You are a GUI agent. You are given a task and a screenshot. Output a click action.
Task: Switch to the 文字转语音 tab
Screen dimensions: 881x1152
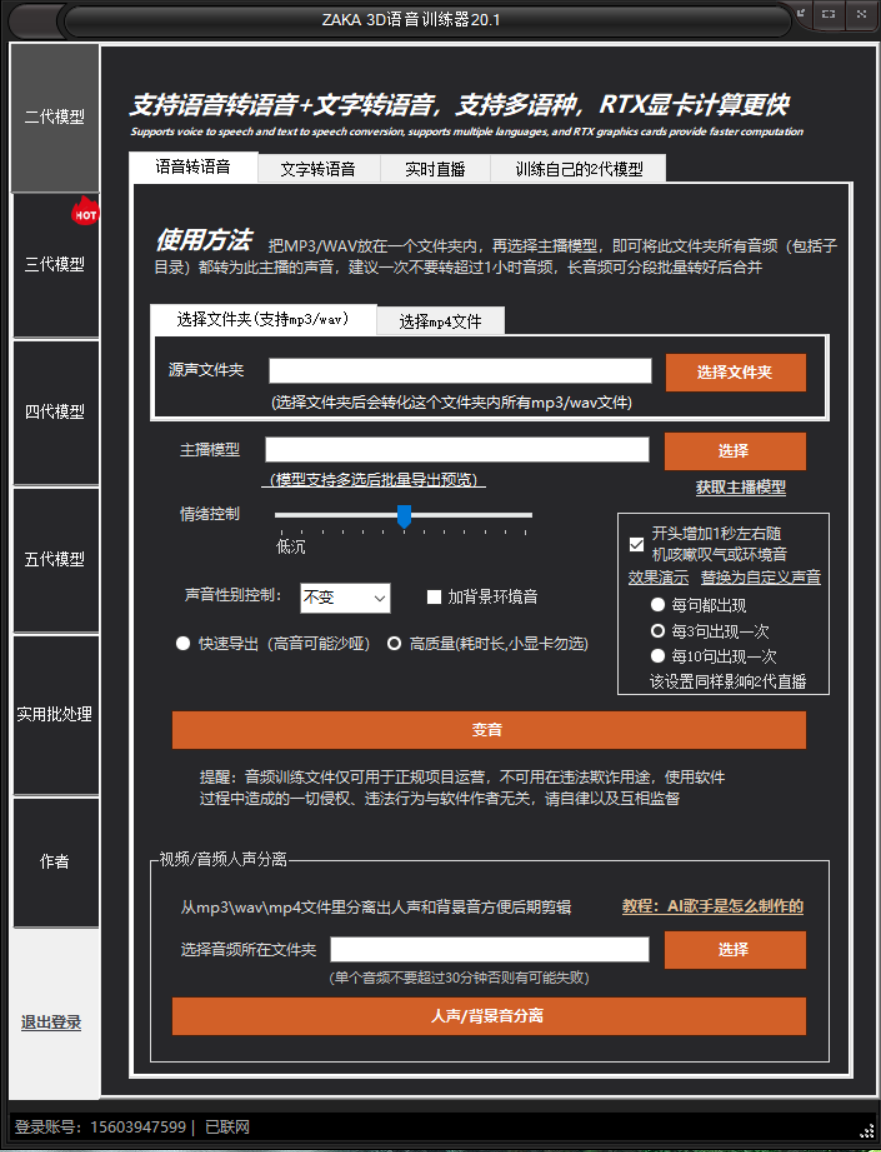(x=318, y=169)
